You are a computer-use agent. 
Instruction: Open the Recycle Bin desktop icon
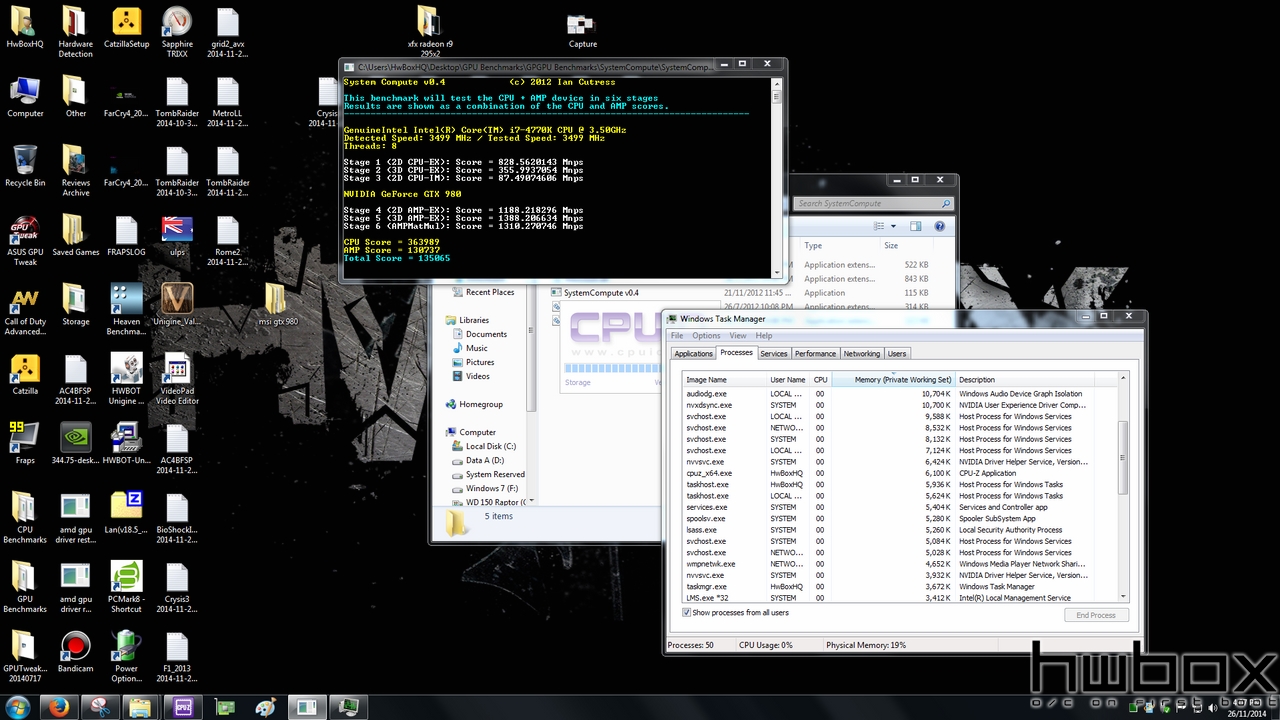(24, 167)
